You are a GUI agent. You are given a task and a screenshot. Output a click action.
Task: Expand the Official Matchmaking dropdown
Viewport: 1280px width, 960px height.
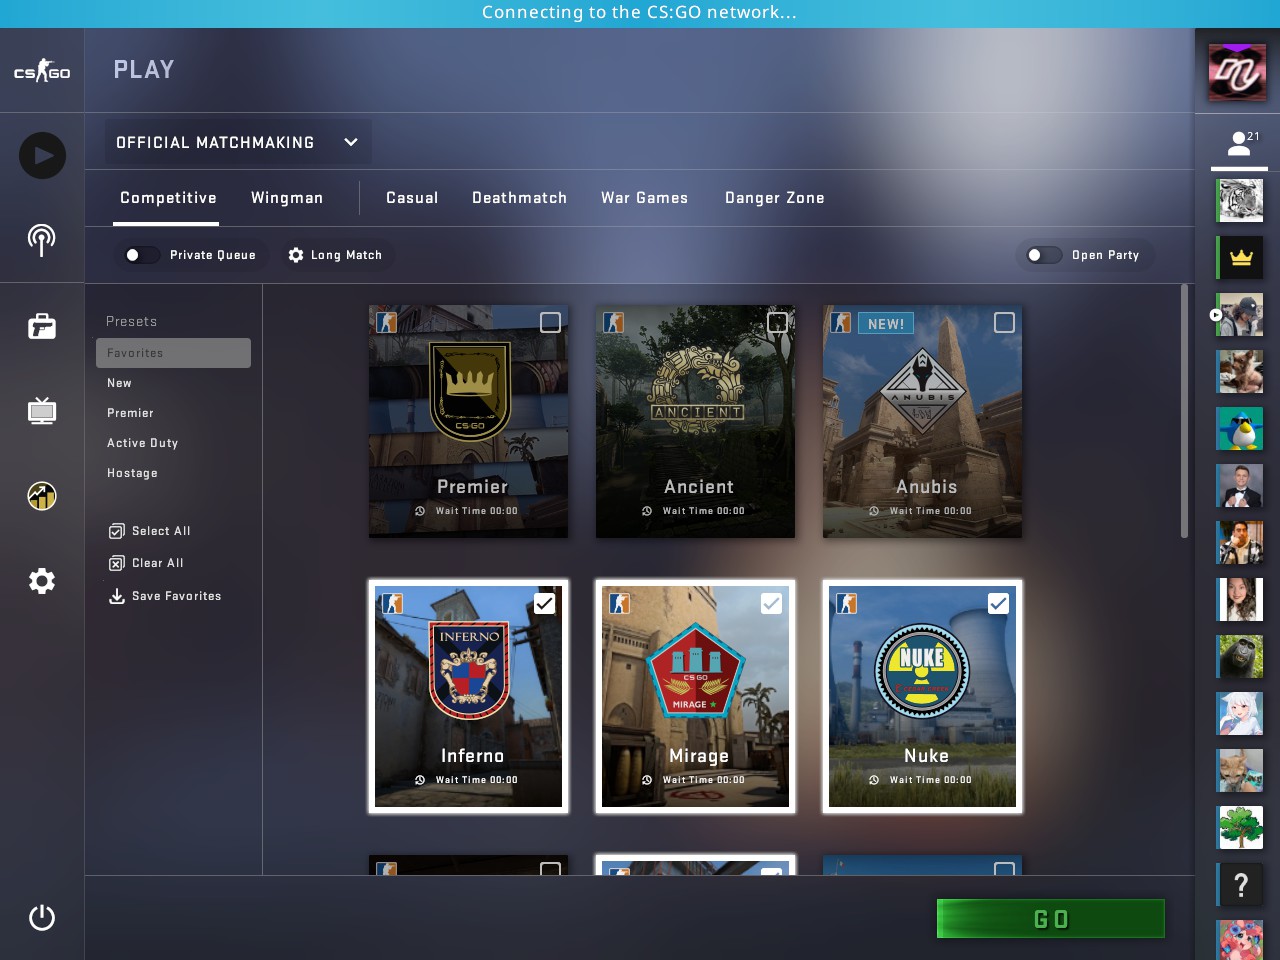click(239, 142)
